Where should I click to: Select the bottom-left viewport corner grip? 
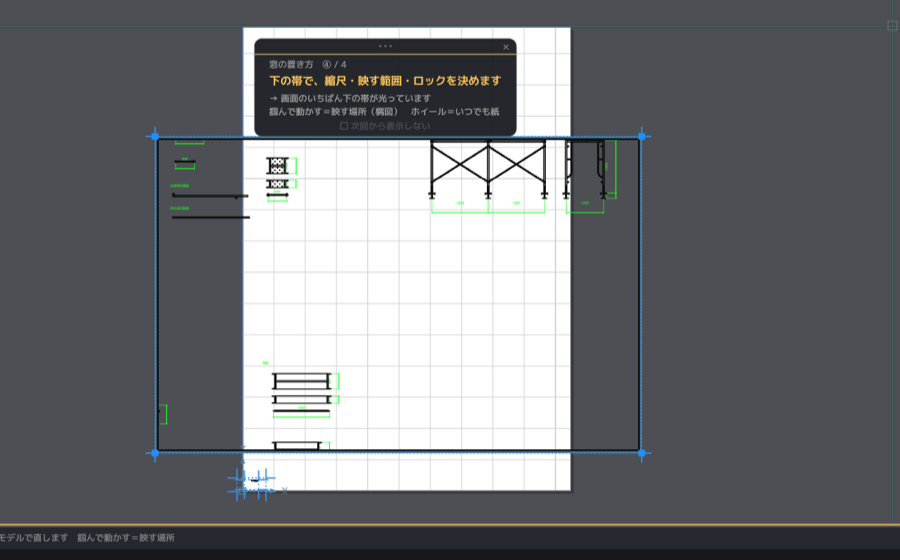pos(155,453)
